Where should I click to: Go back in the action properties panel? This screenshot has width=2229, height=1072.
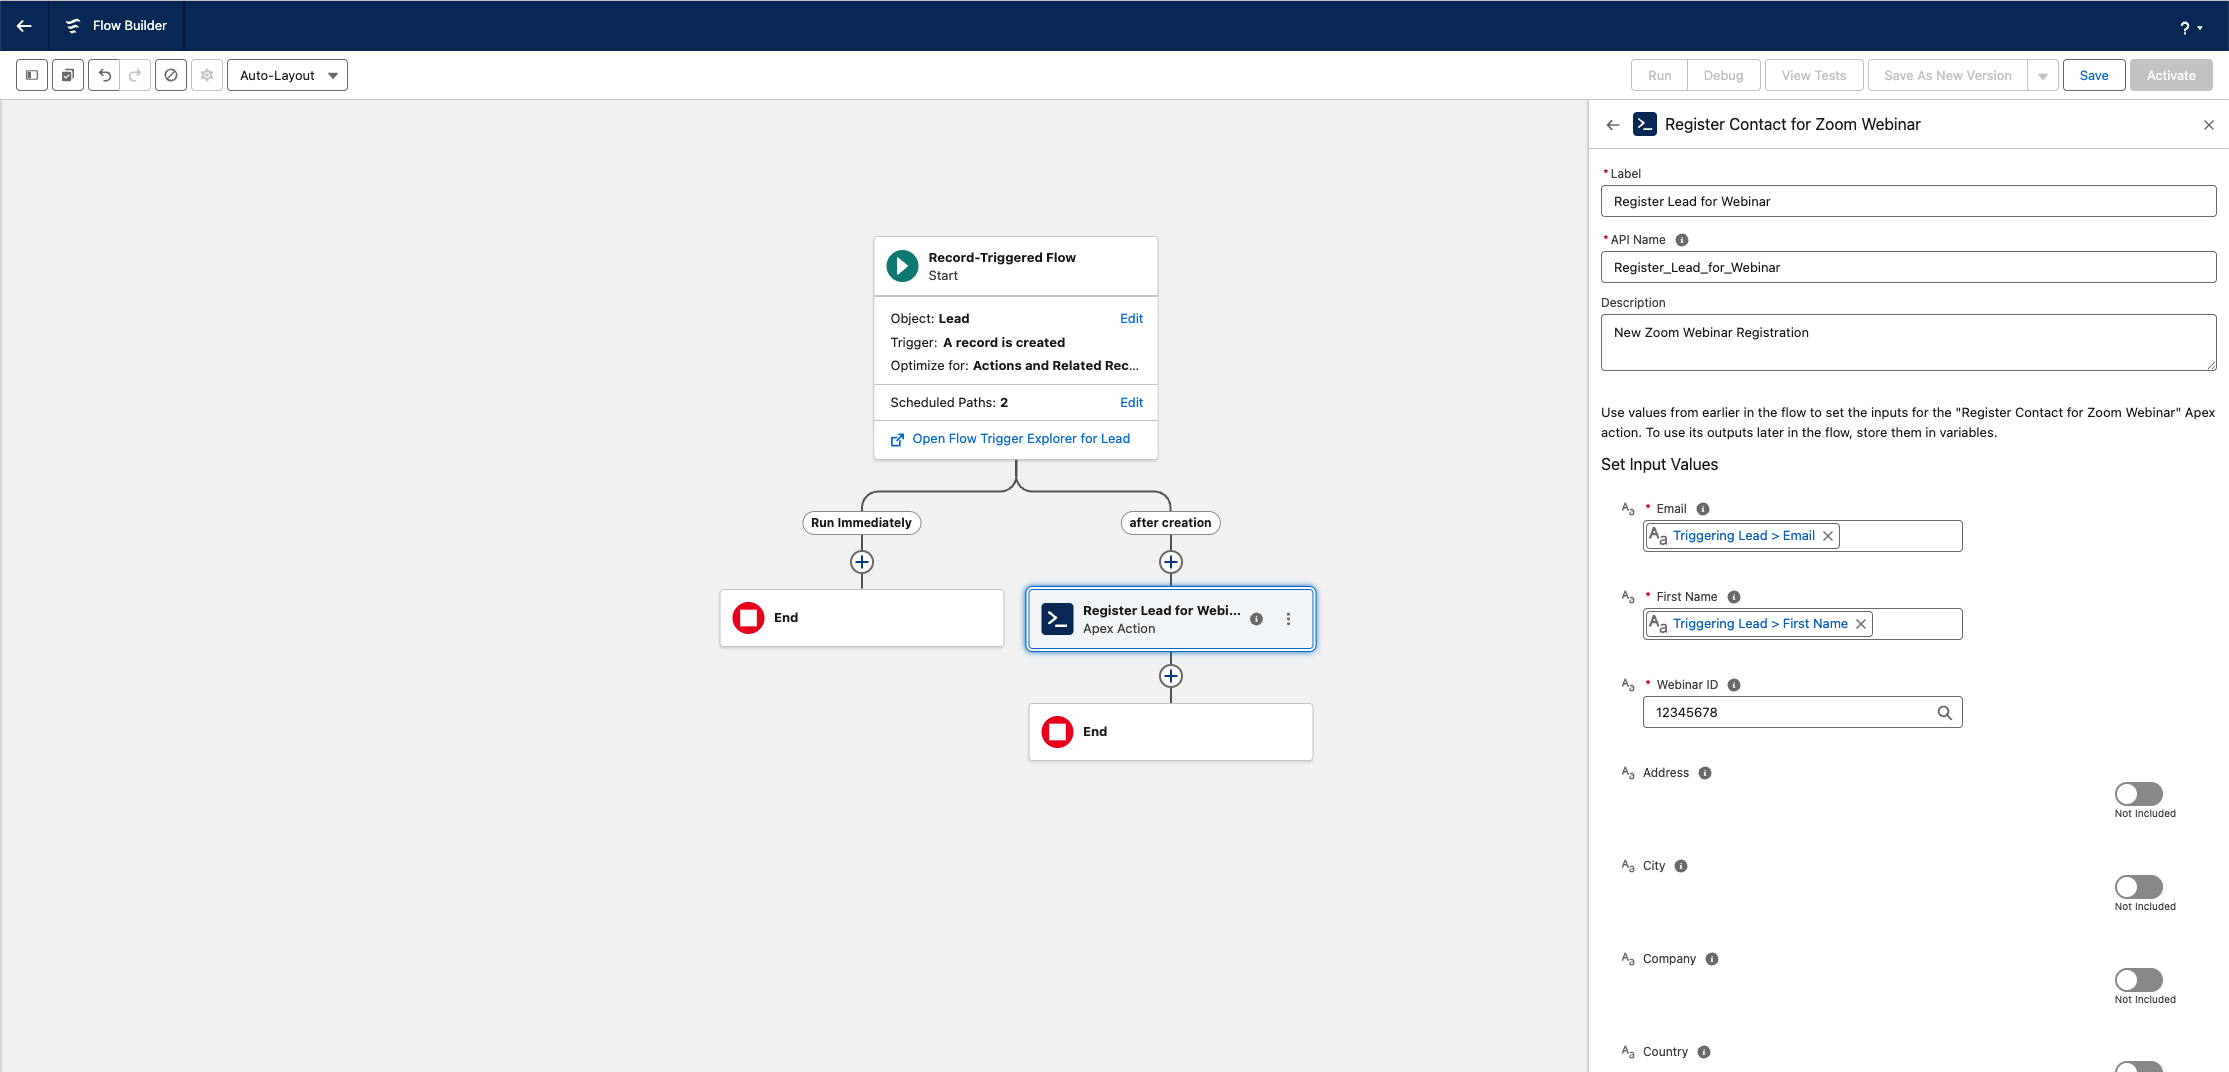[1613, 125]
